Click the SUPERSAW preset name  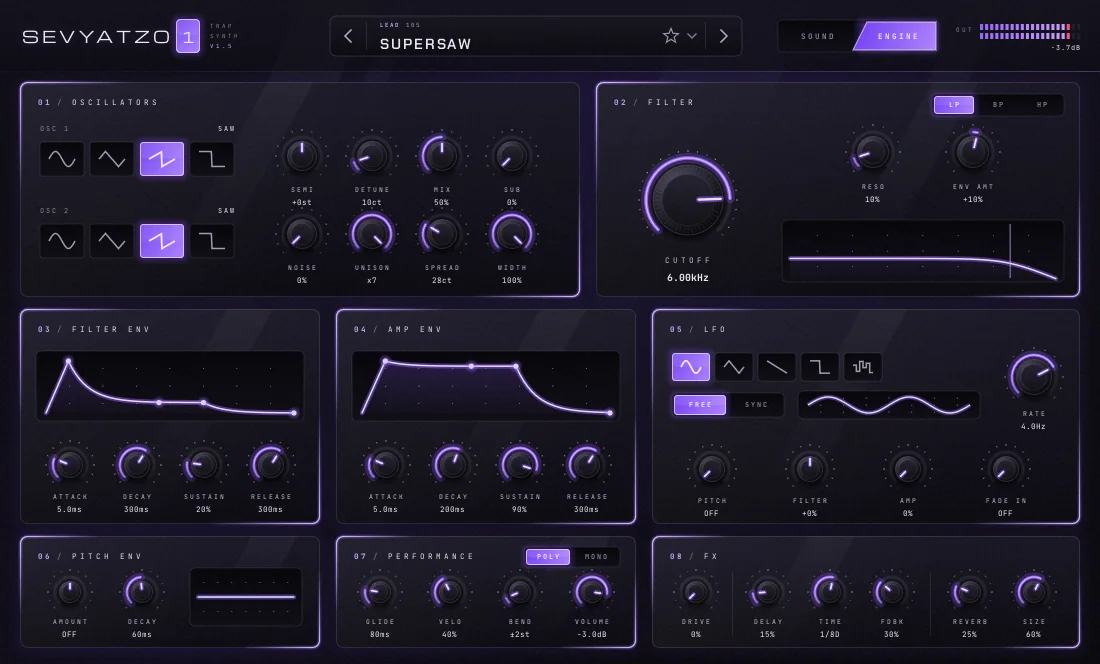pos(425,43)
